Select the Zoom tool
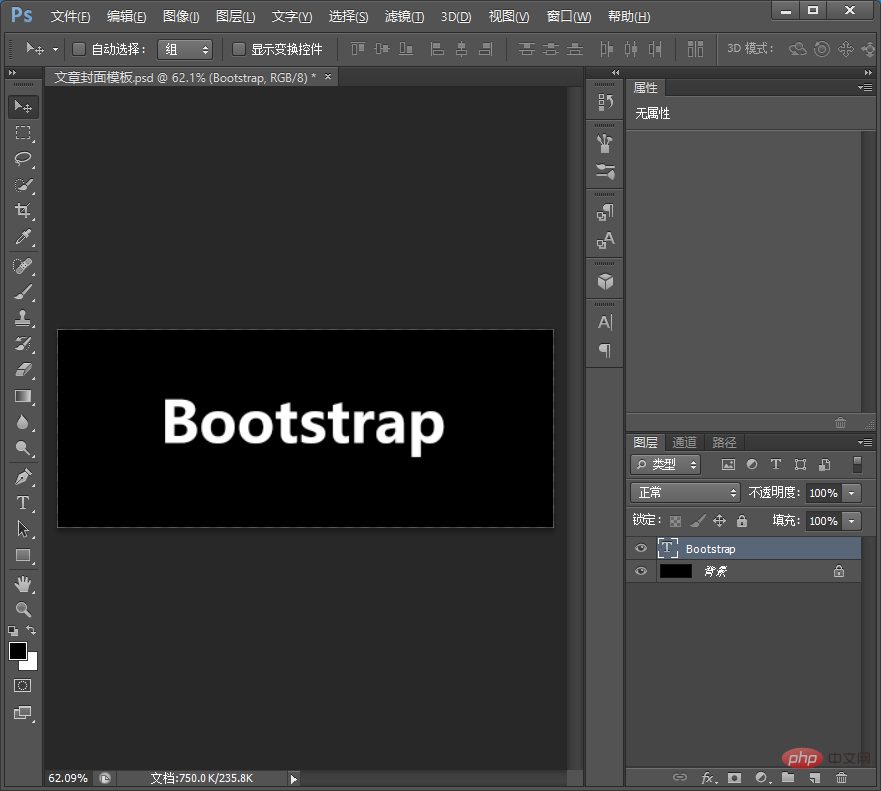Screen dimensions: 881x791 (23, 610)
